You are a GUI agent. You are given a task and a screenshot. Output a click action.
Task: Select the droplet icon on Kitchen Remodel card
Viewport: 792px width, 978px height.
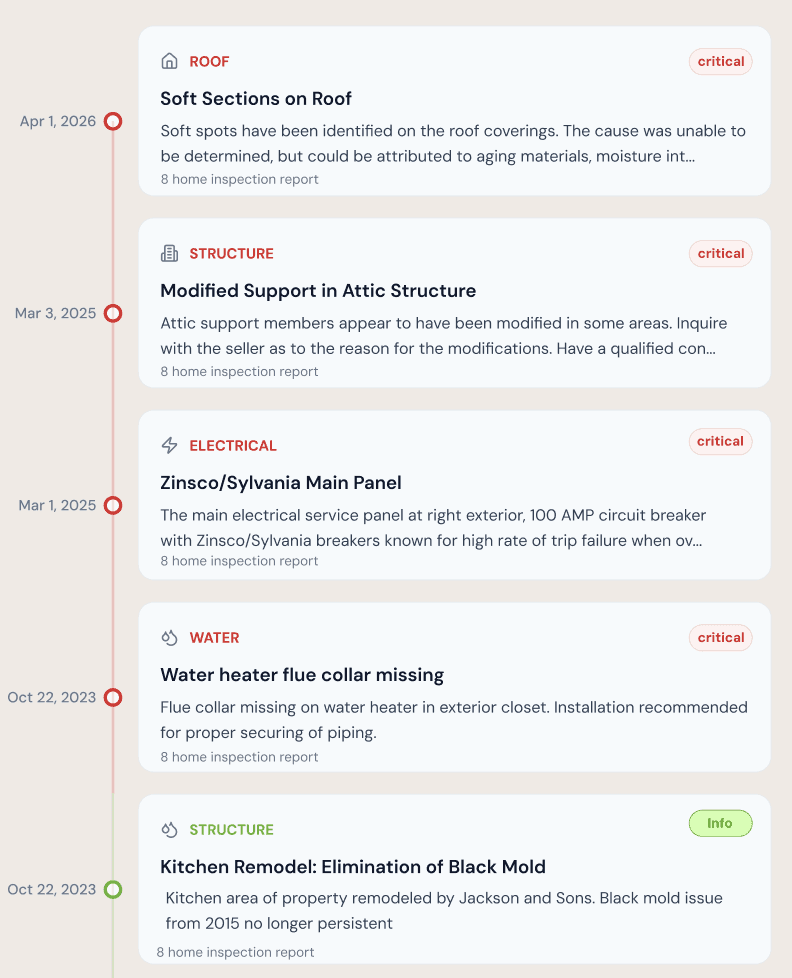[169, 829]
